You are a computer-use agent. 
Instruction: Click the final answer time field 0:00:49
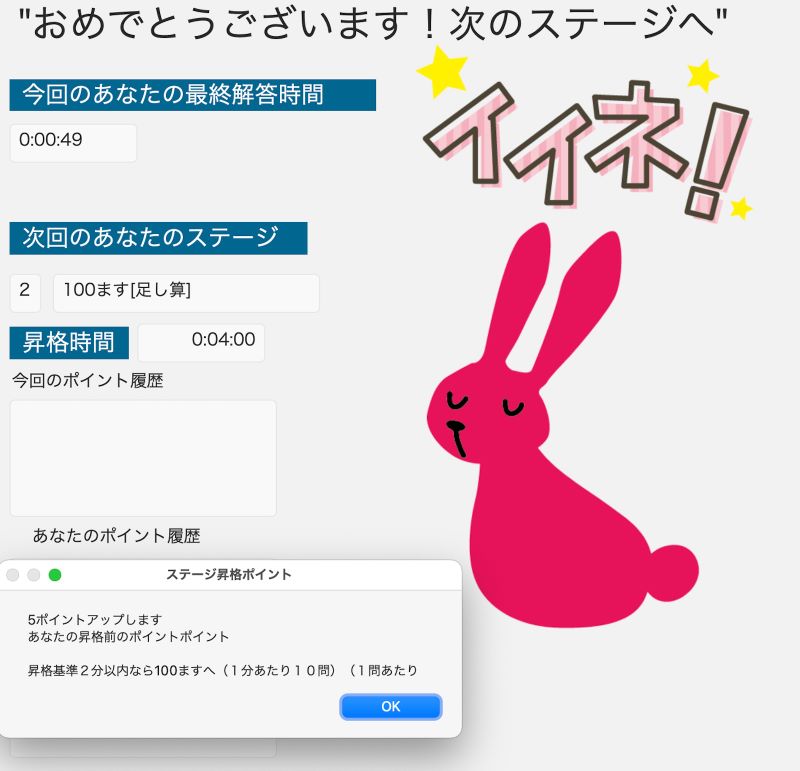[73, 143]
